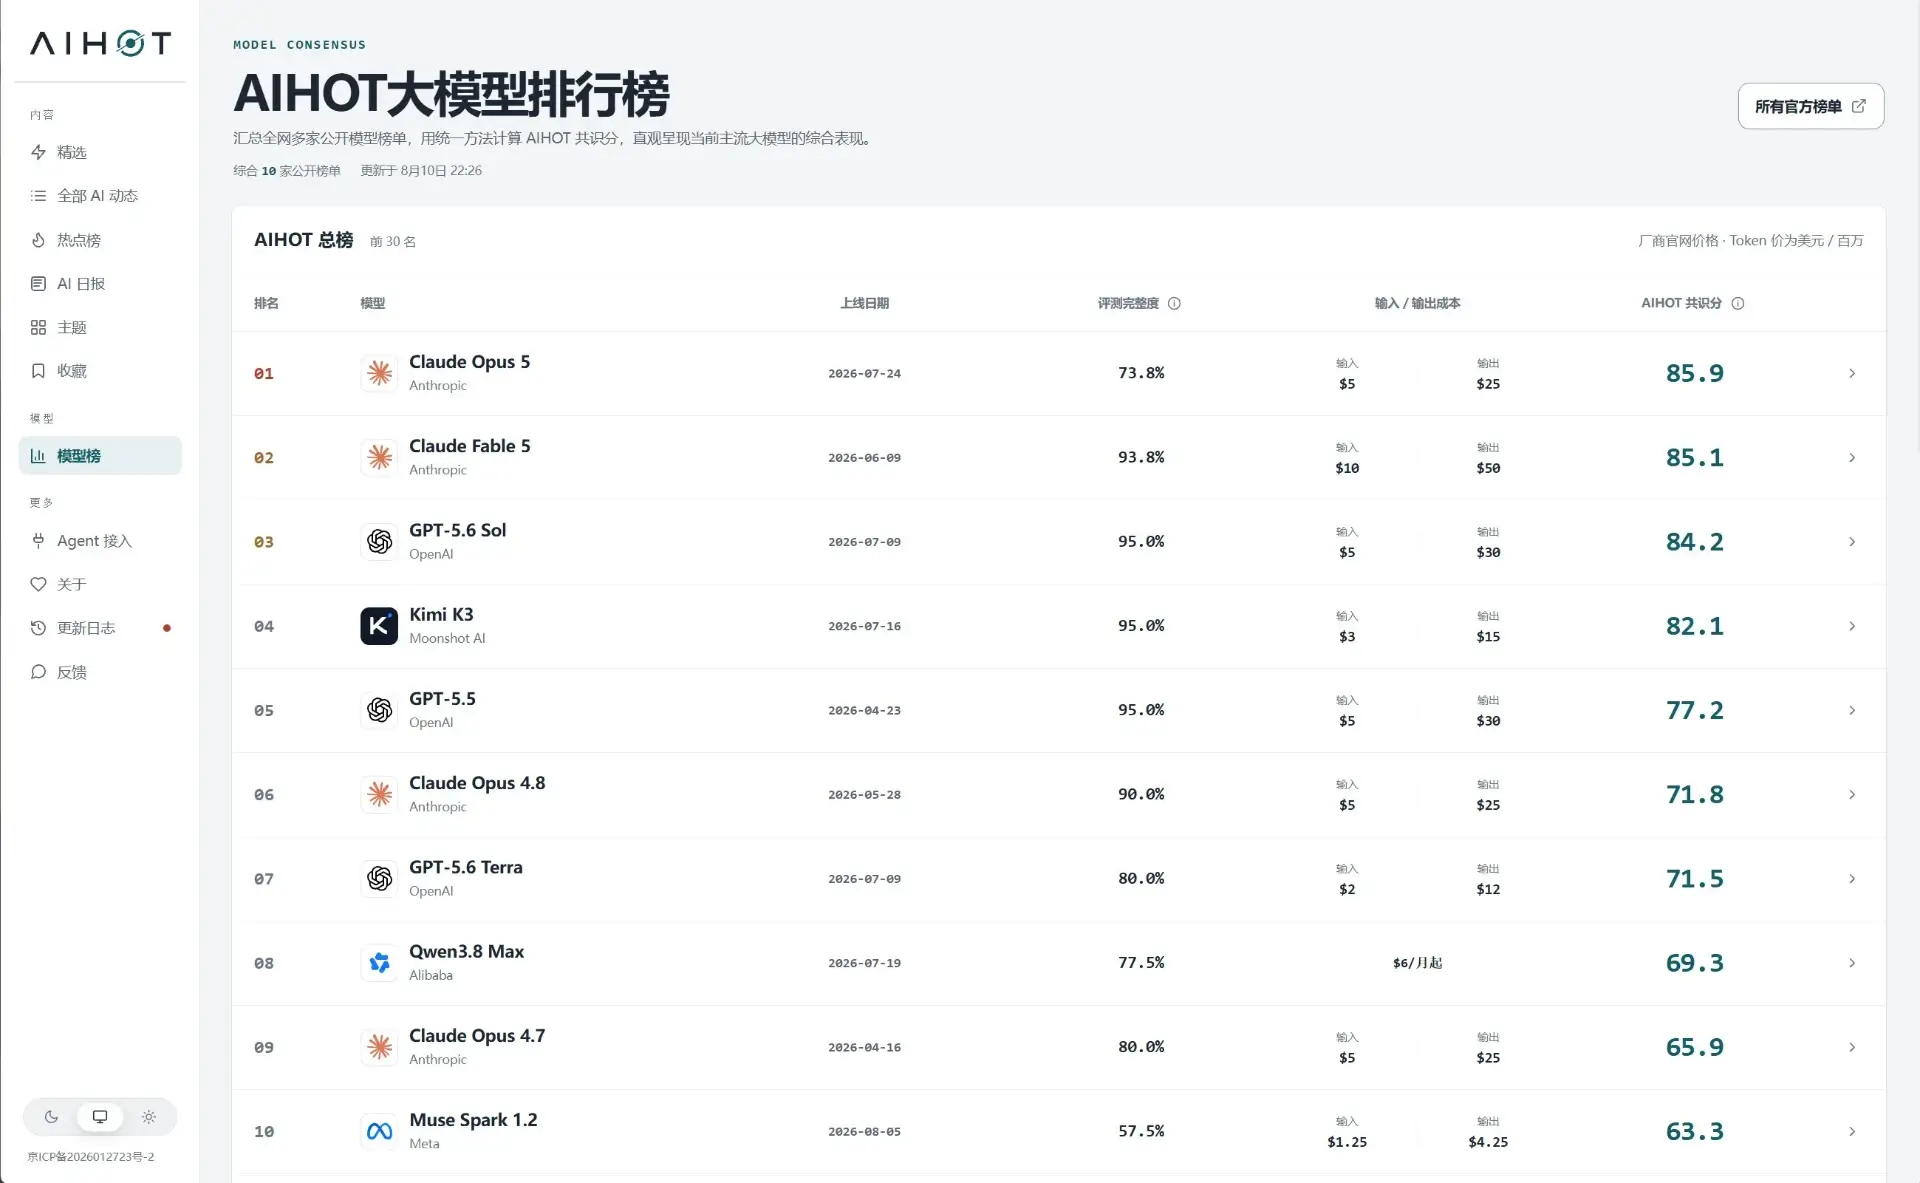Screen dimensions: 1920x1183
Task: Click the Claude Opus 4.7 Anthropic logo
Action: (379, 1047)
